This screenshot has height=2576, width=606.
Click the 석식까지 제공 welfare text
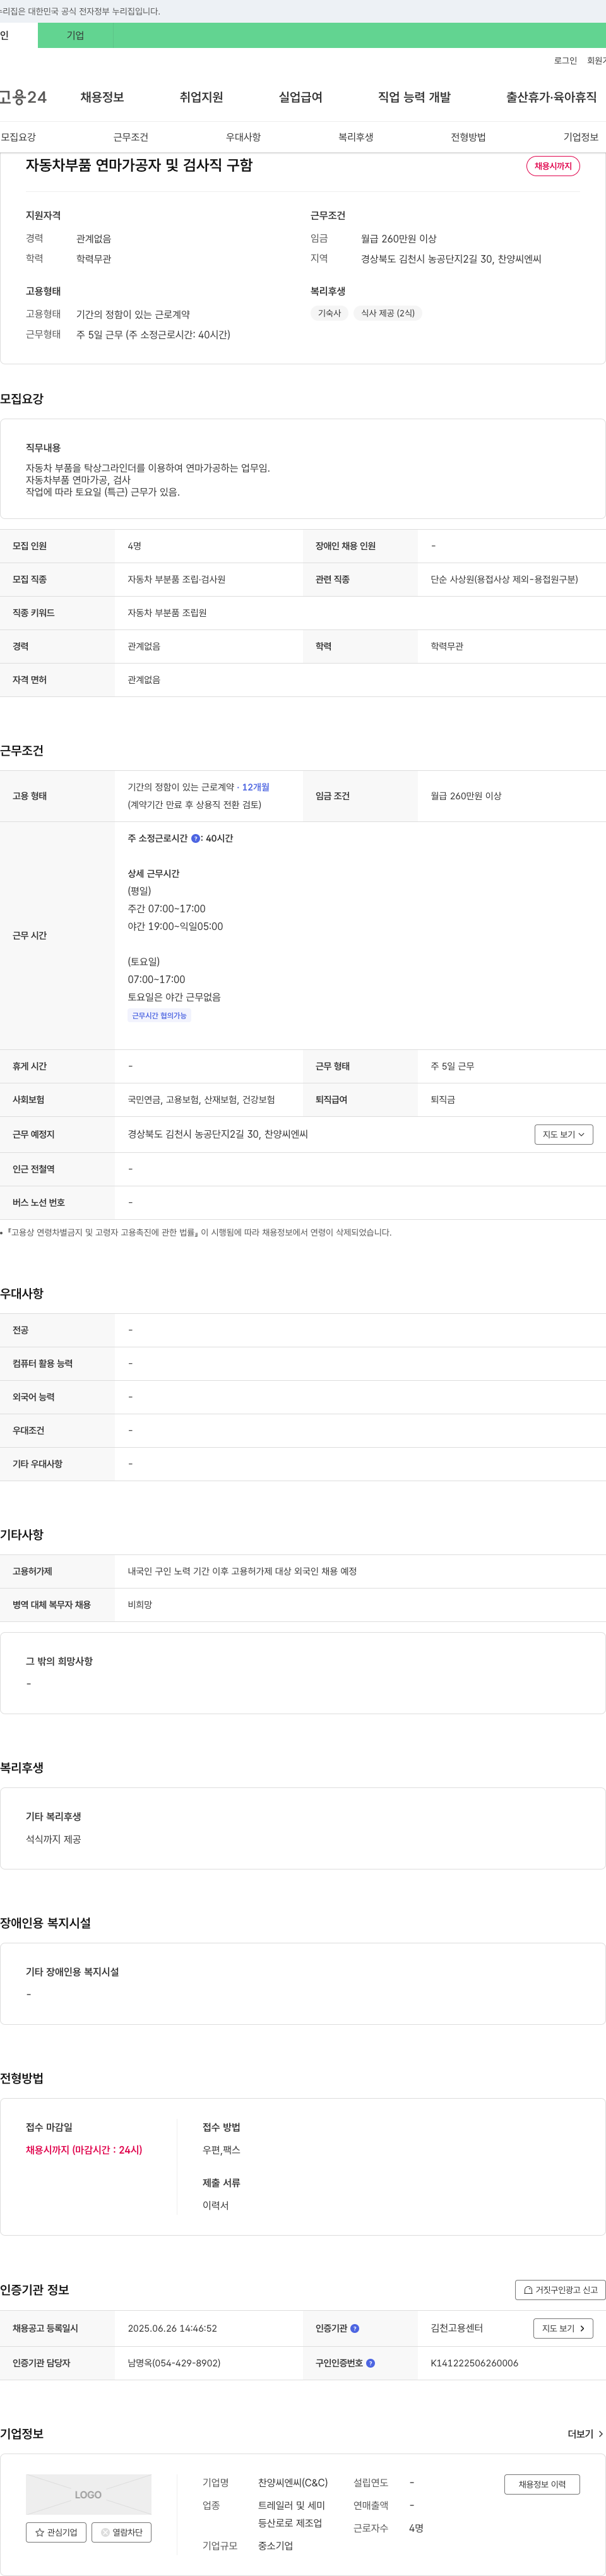(x=54, y=1839)
